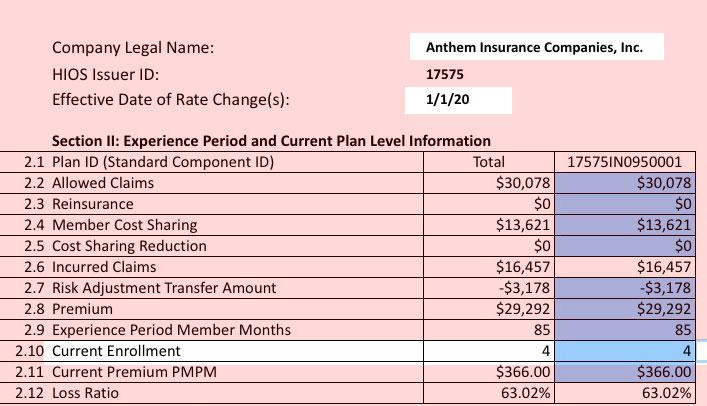Select Cost Sharing Reduction plan column cell
The height and width of the screenshot is (406, 707).
coord(624,246)
